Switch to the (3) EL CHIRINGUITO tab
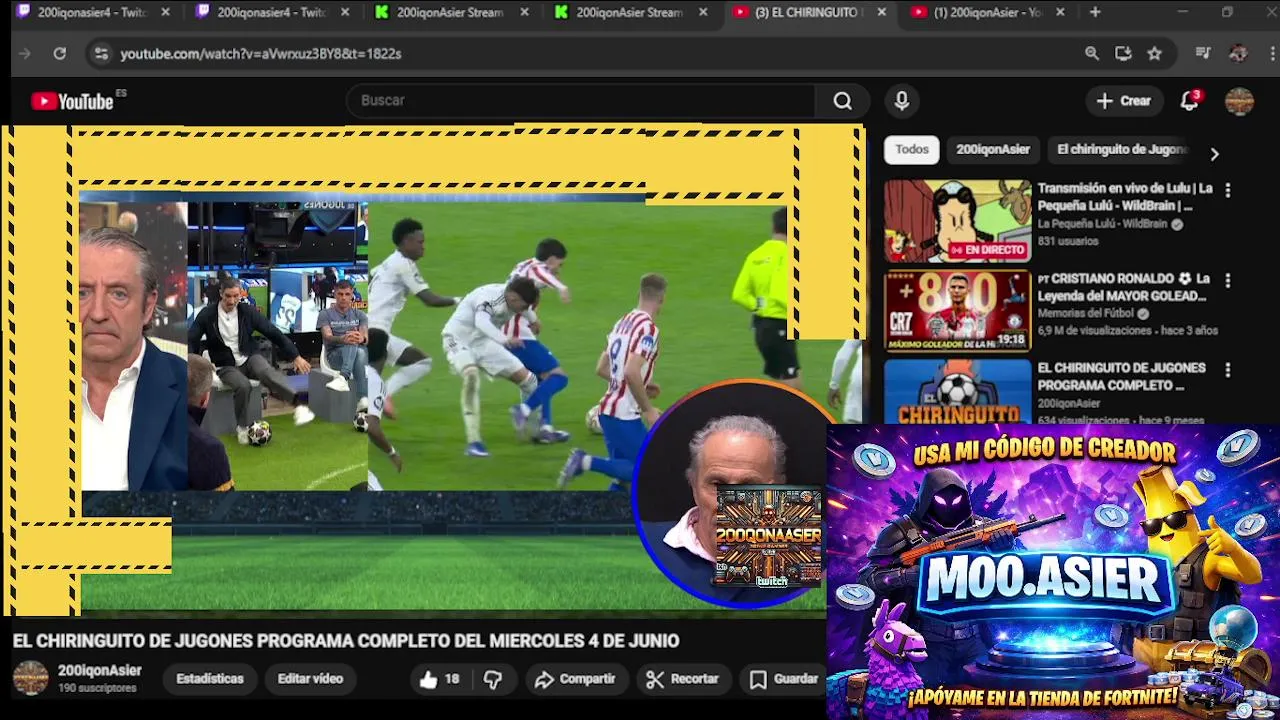Screen dimensions: 1280x720 808,12
